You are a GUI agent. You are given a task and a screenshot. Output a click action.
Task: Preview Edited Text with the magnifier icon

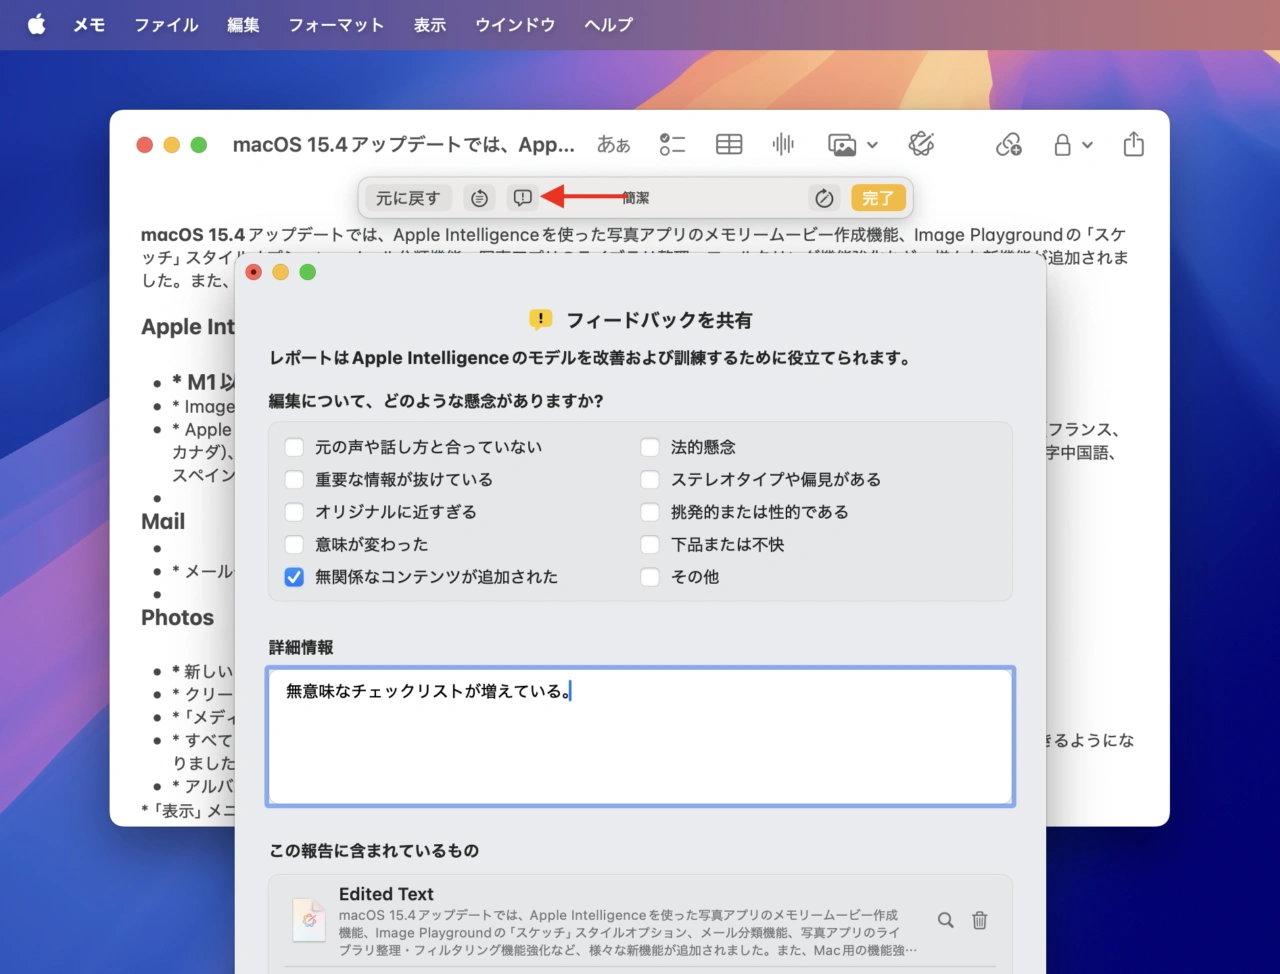pos(945,920)
